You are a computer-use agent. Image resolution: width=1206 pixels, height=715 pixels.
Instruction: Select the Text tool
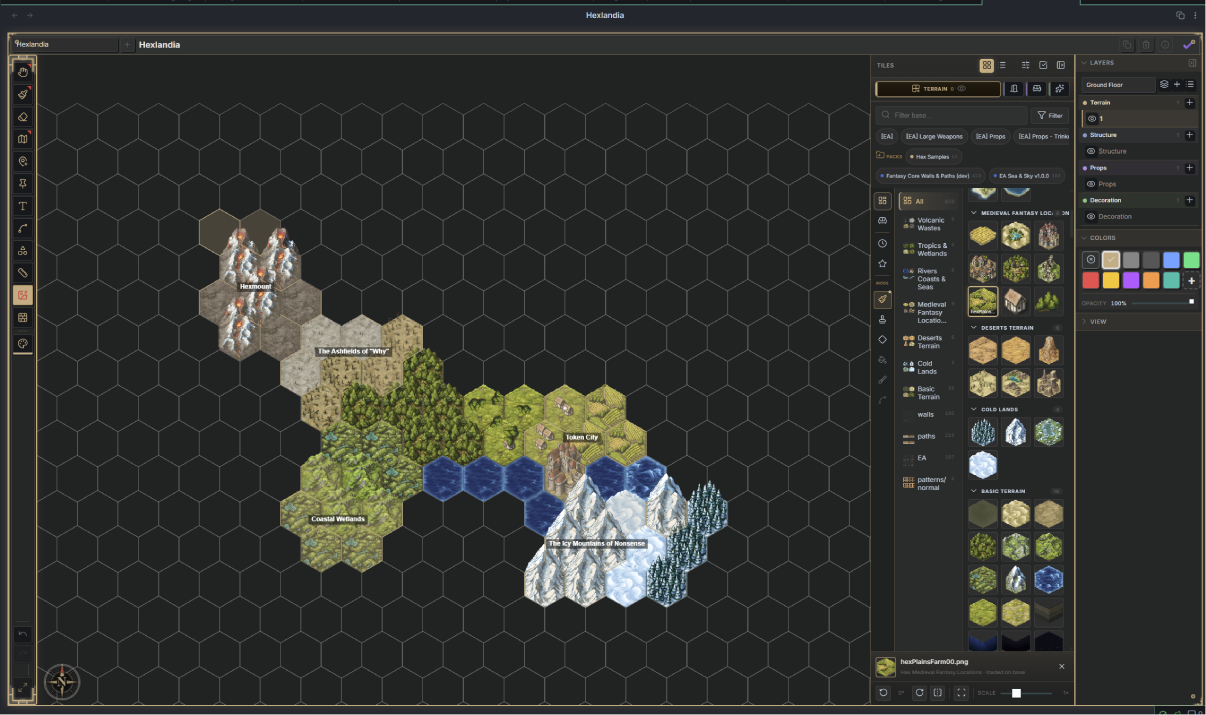23,206
